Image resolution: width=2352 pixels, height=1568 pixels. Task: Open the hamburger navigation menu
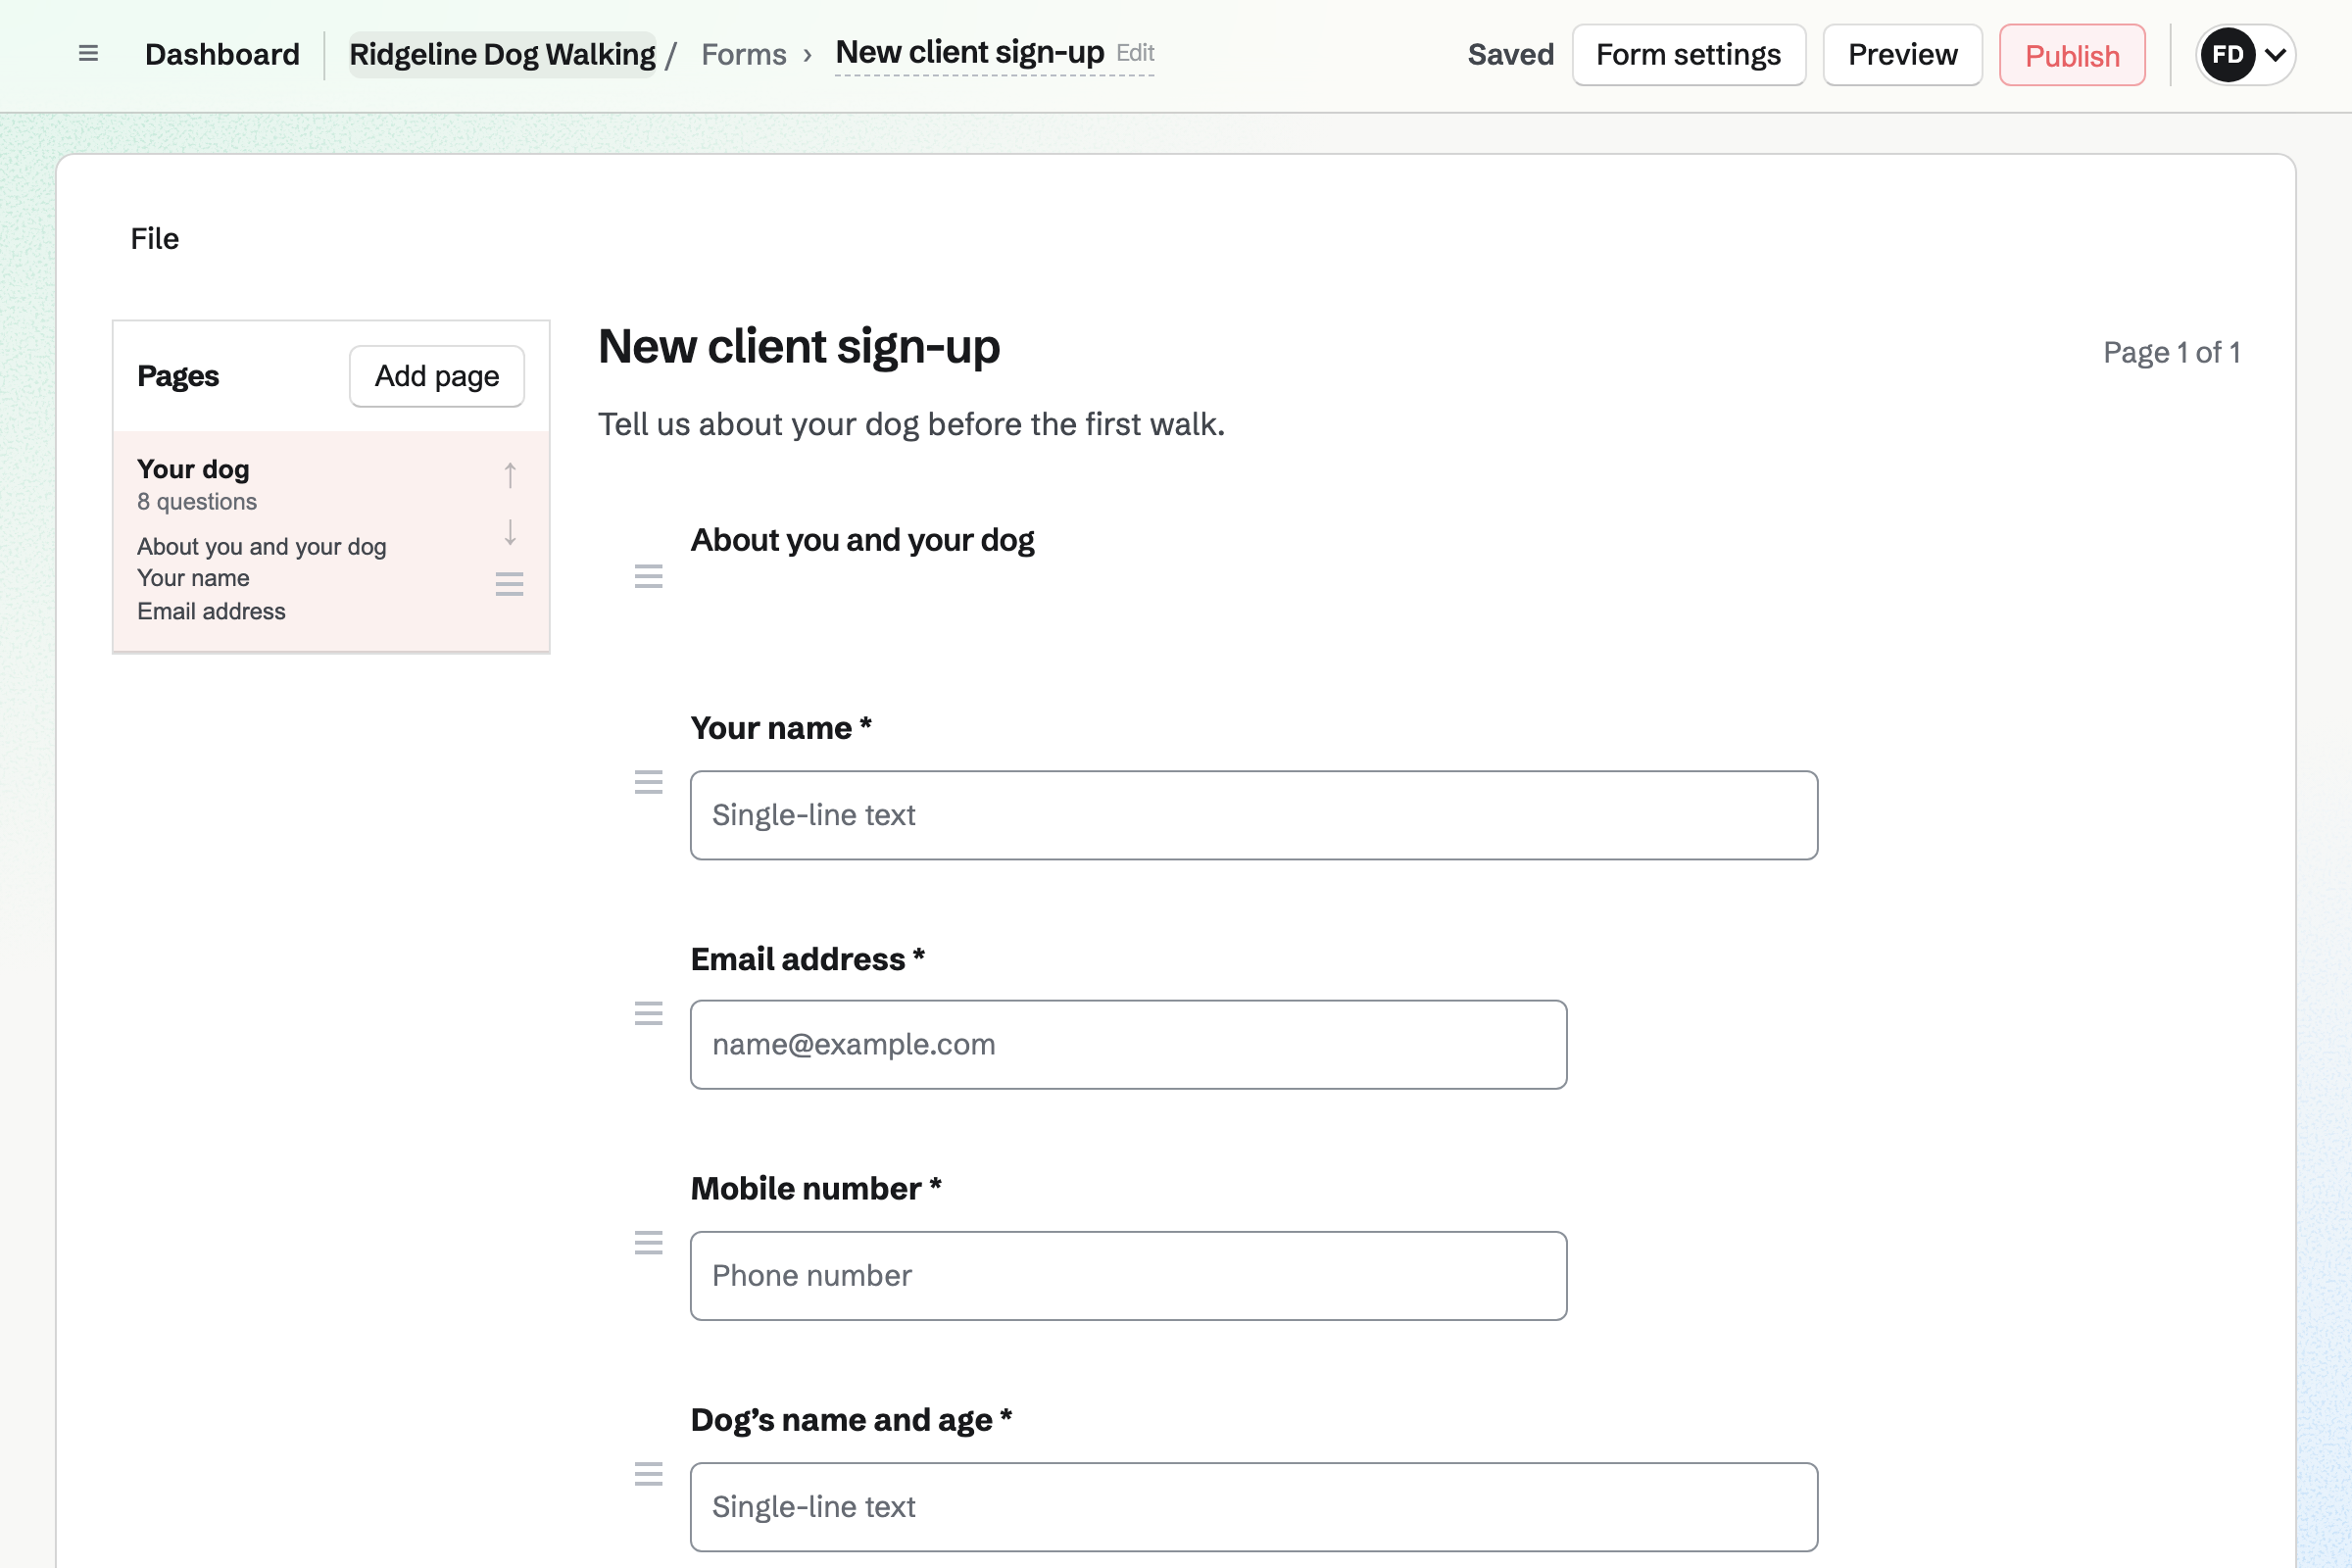(x=88, y=54)
